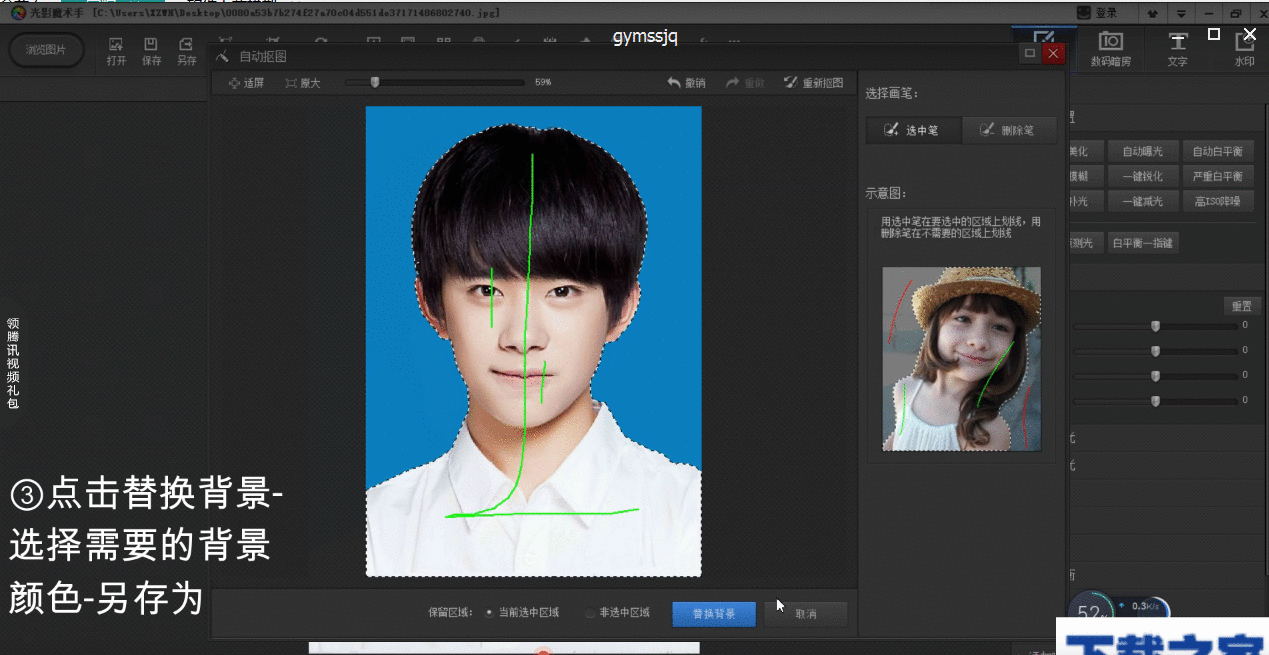This screenshot has width=1269, height=655.
Task: Select the 文字 (Text) tool
Action: pos(1178,49)
